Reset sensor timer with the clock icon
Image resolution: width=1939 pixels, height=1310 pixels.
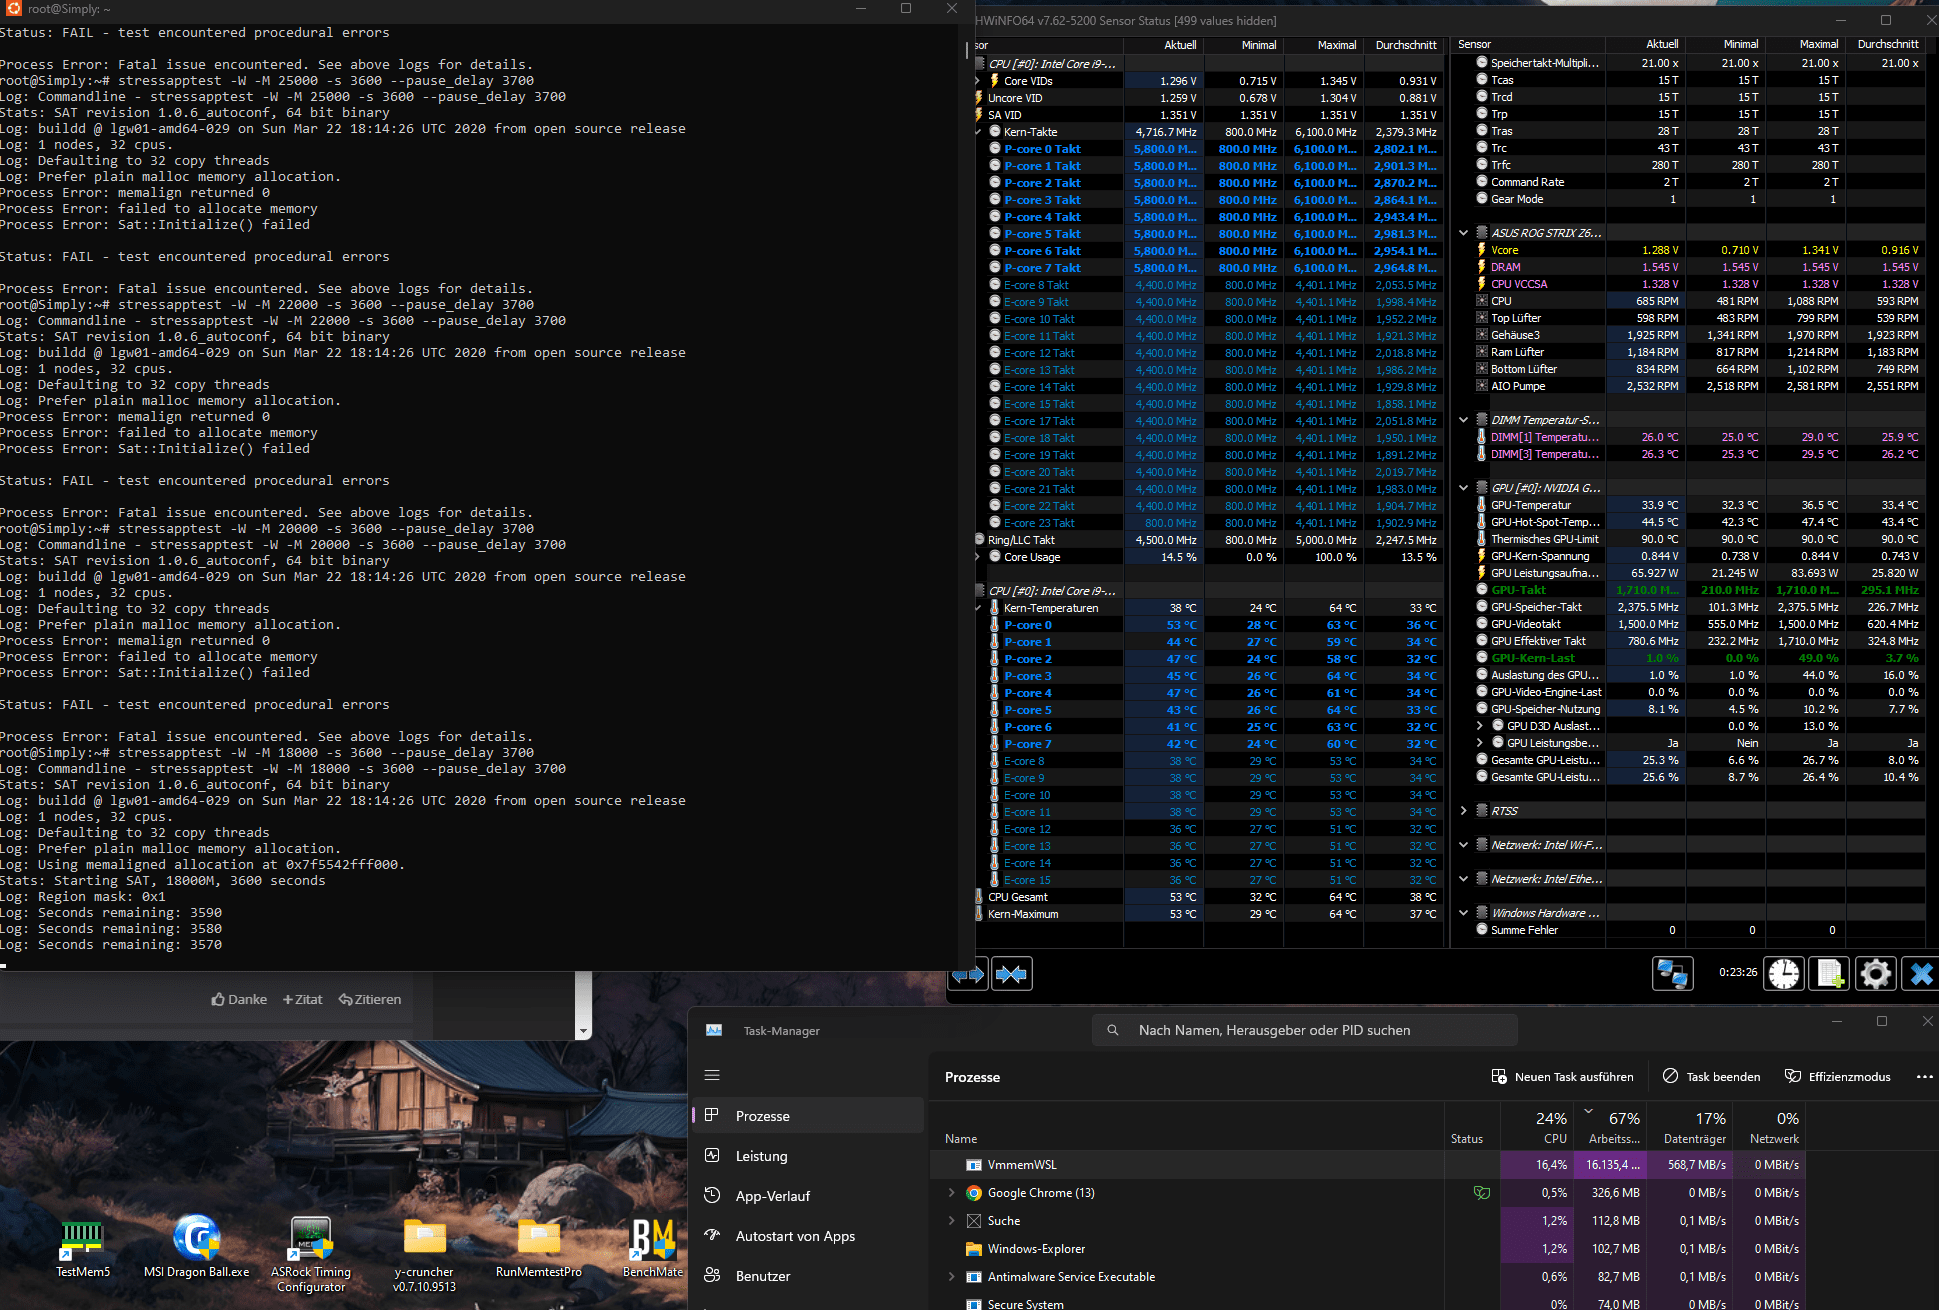1783,973
